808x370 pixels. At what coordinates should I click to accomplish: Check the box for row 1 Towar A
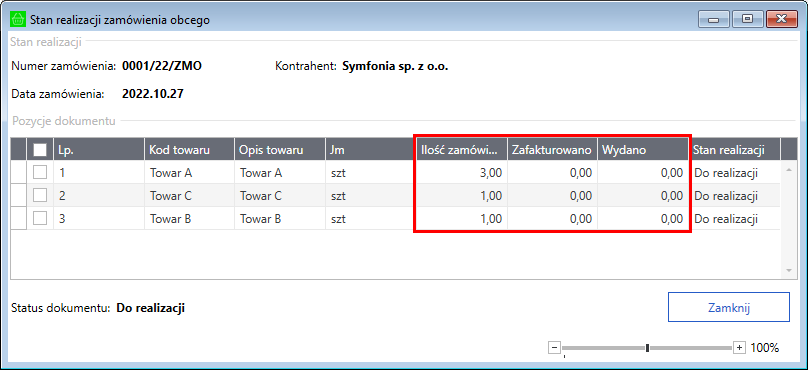click(x=40, y=173)
